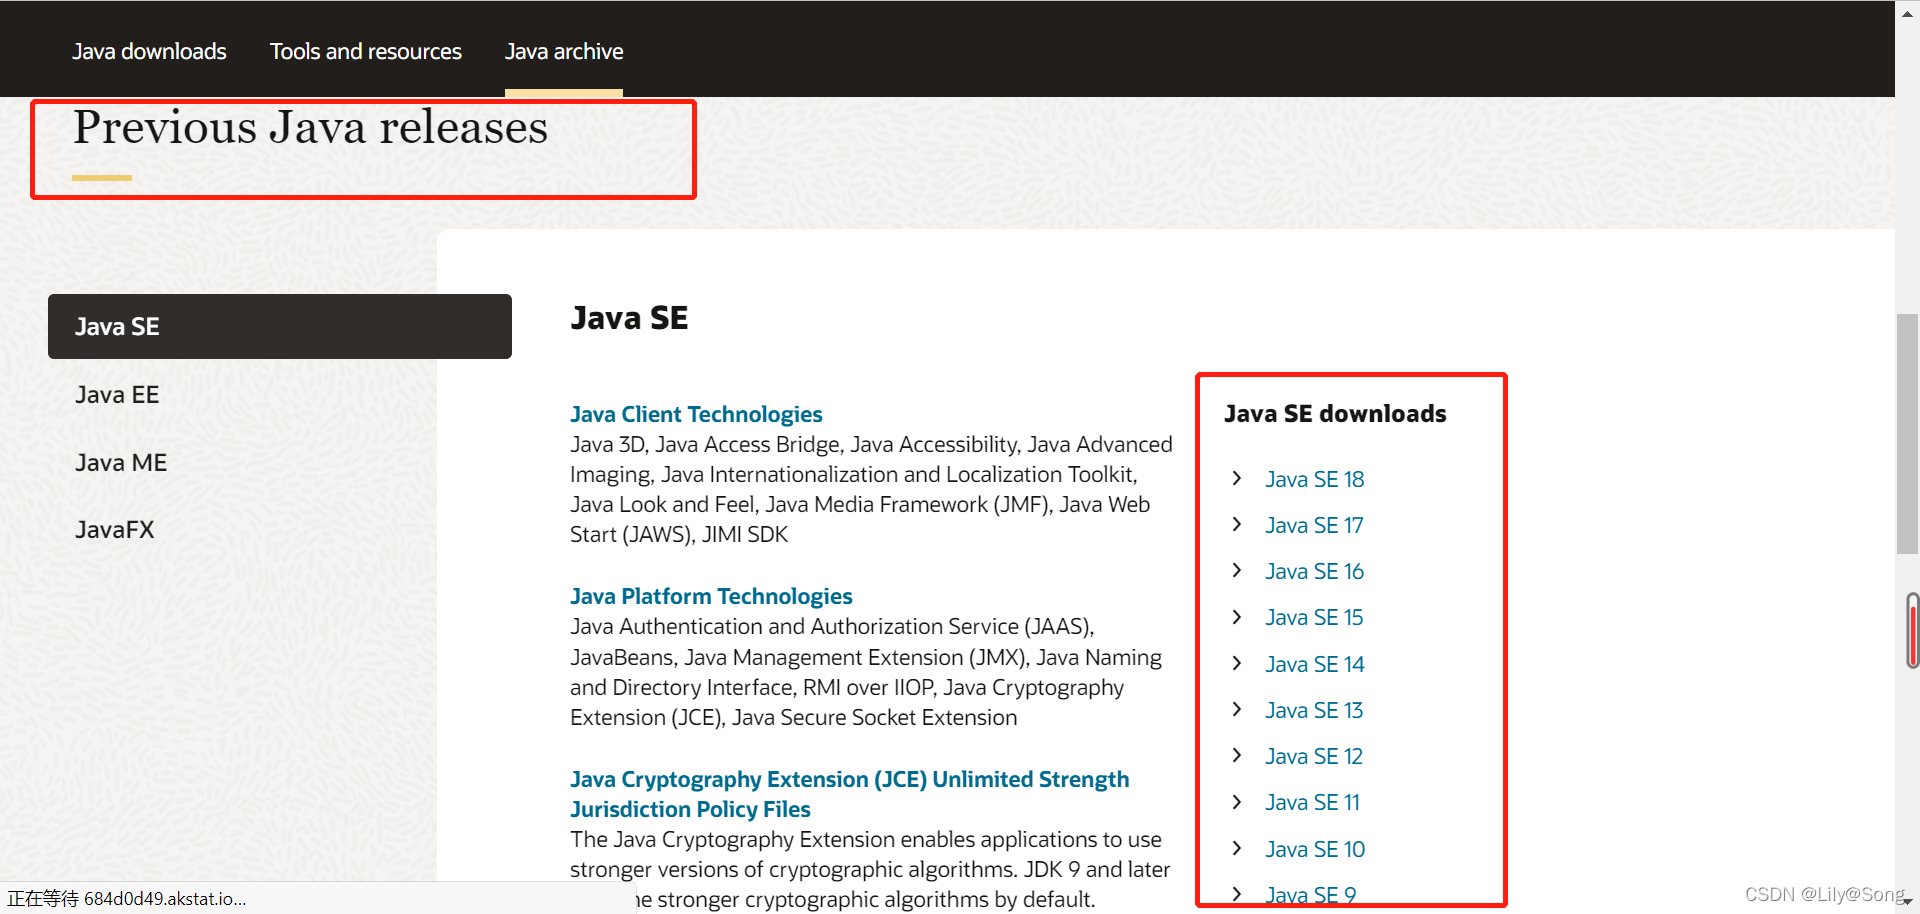1920x914 pixels.
Task: Click the chevron beside Java SE 11
Action: click(x=1237, y=802)
